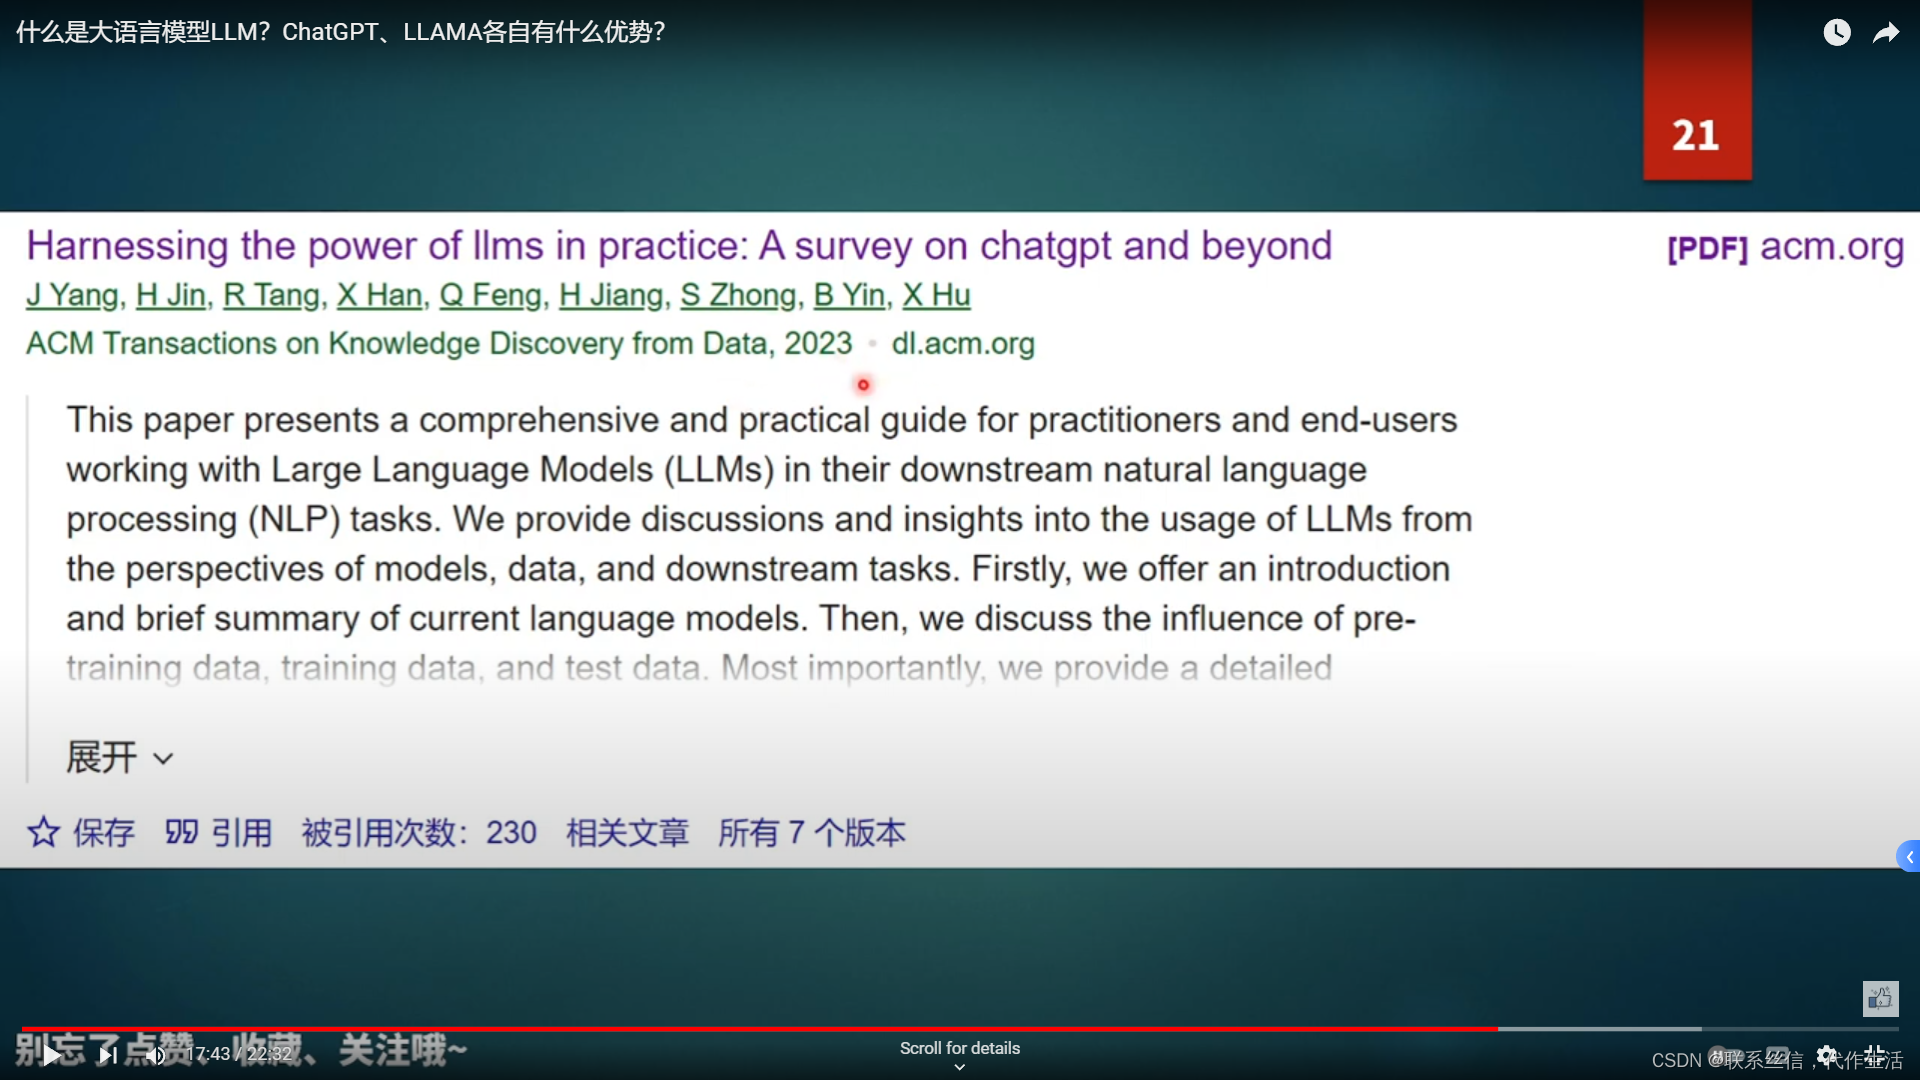Open the paper title Harnessing the power of llms
This screenshot has height=1080, width=1920.
[679, 245]
